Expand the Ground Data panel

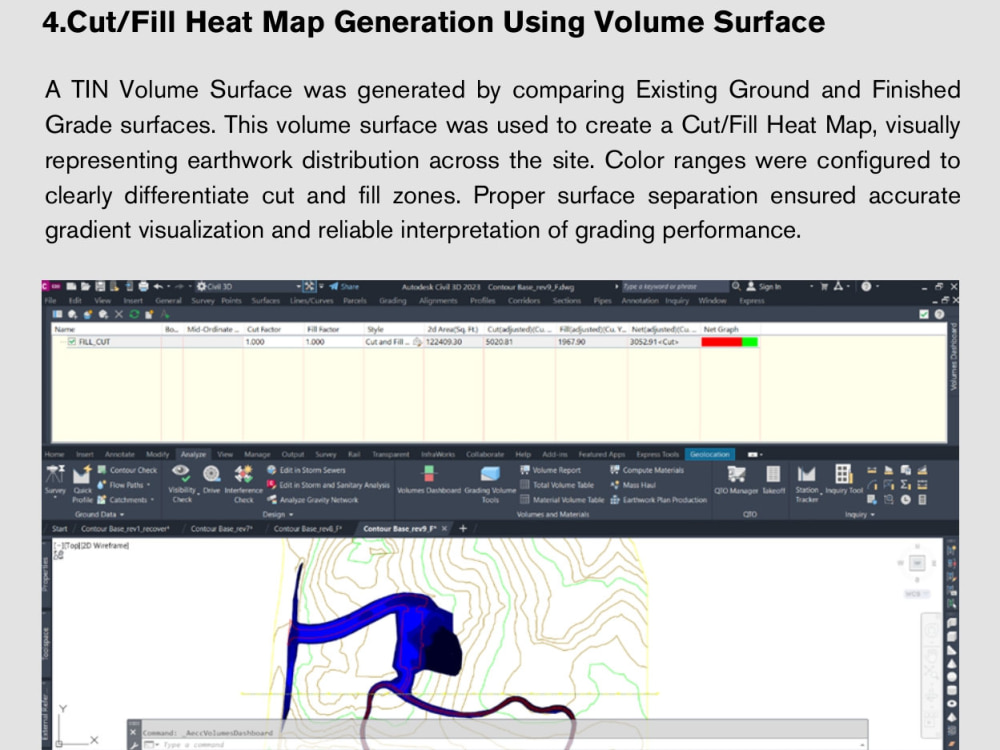(99, 515)
